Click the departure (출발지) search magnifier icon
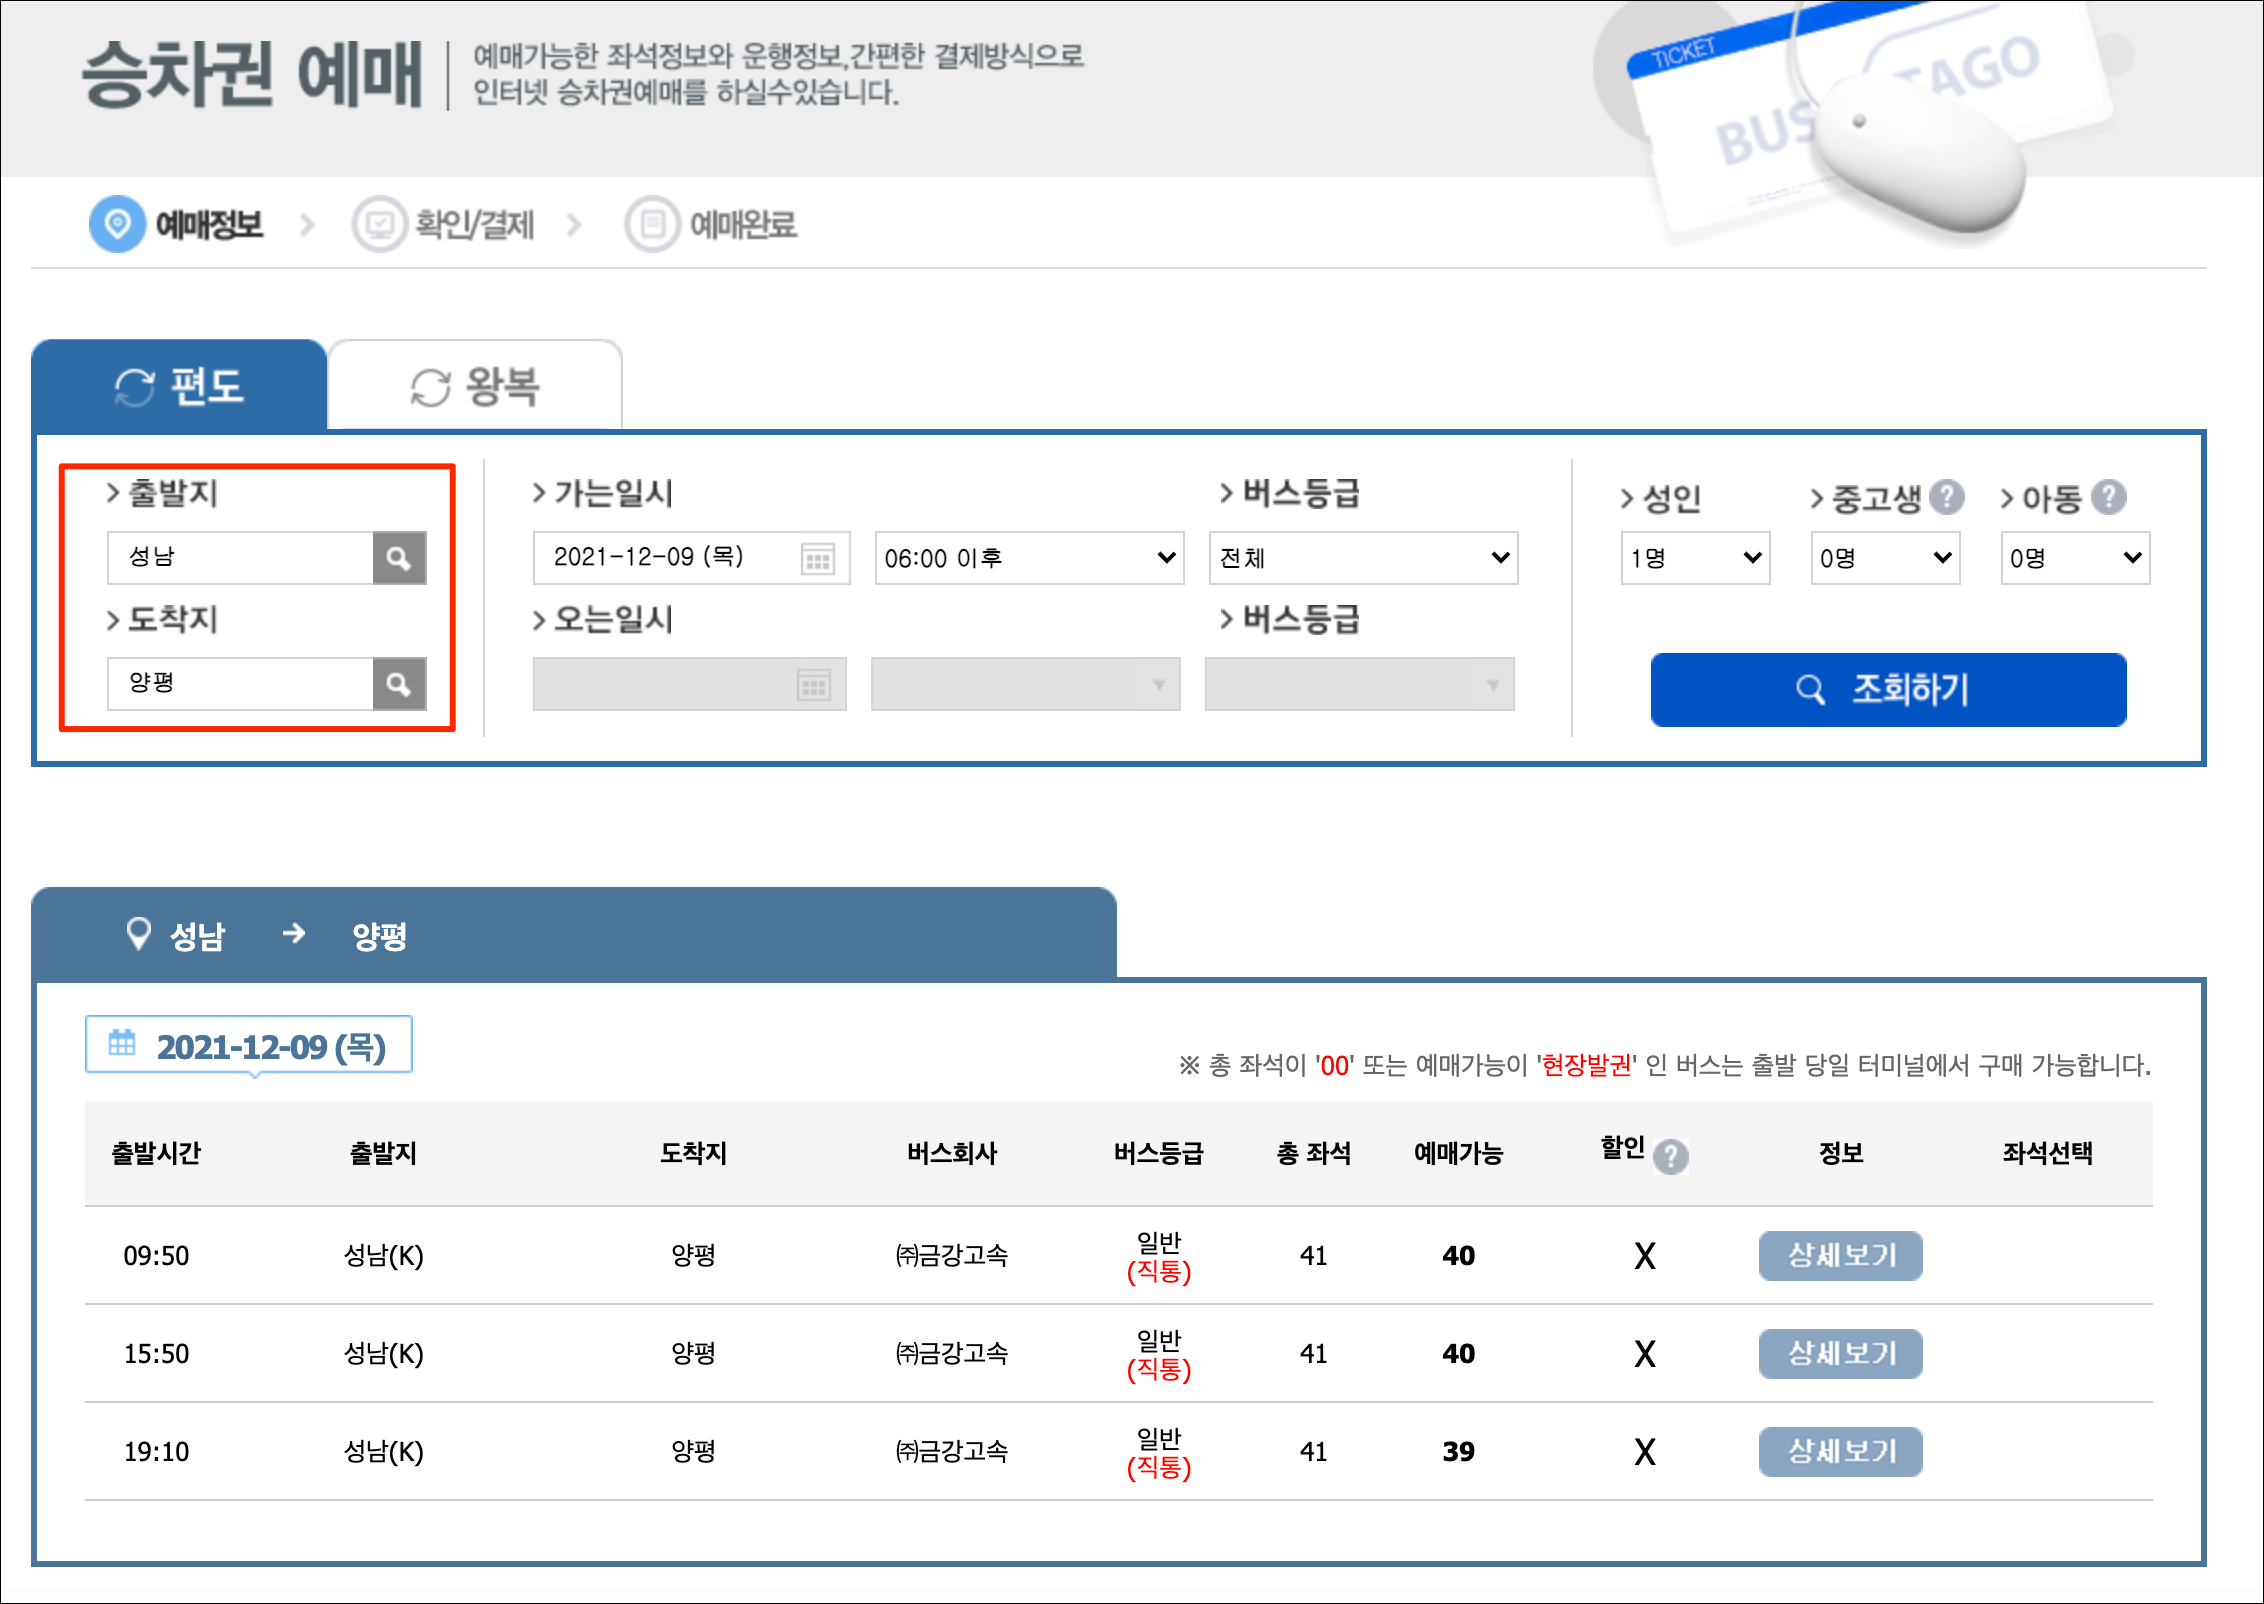Screen dimensions: 2264x1604 [x=399, y=558]
